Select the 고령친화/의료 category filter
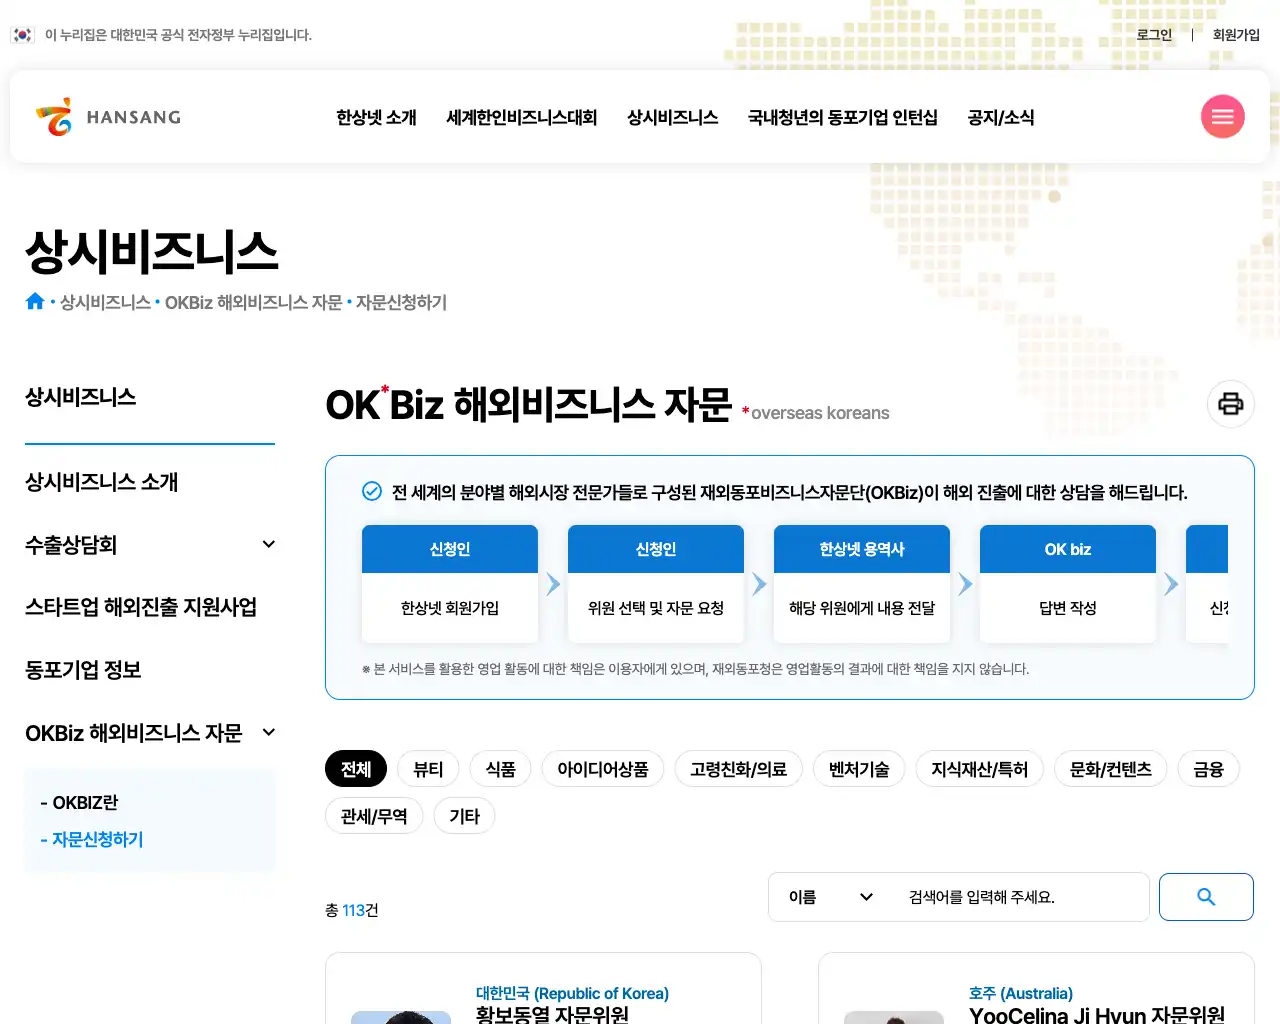 coord(739,769)
